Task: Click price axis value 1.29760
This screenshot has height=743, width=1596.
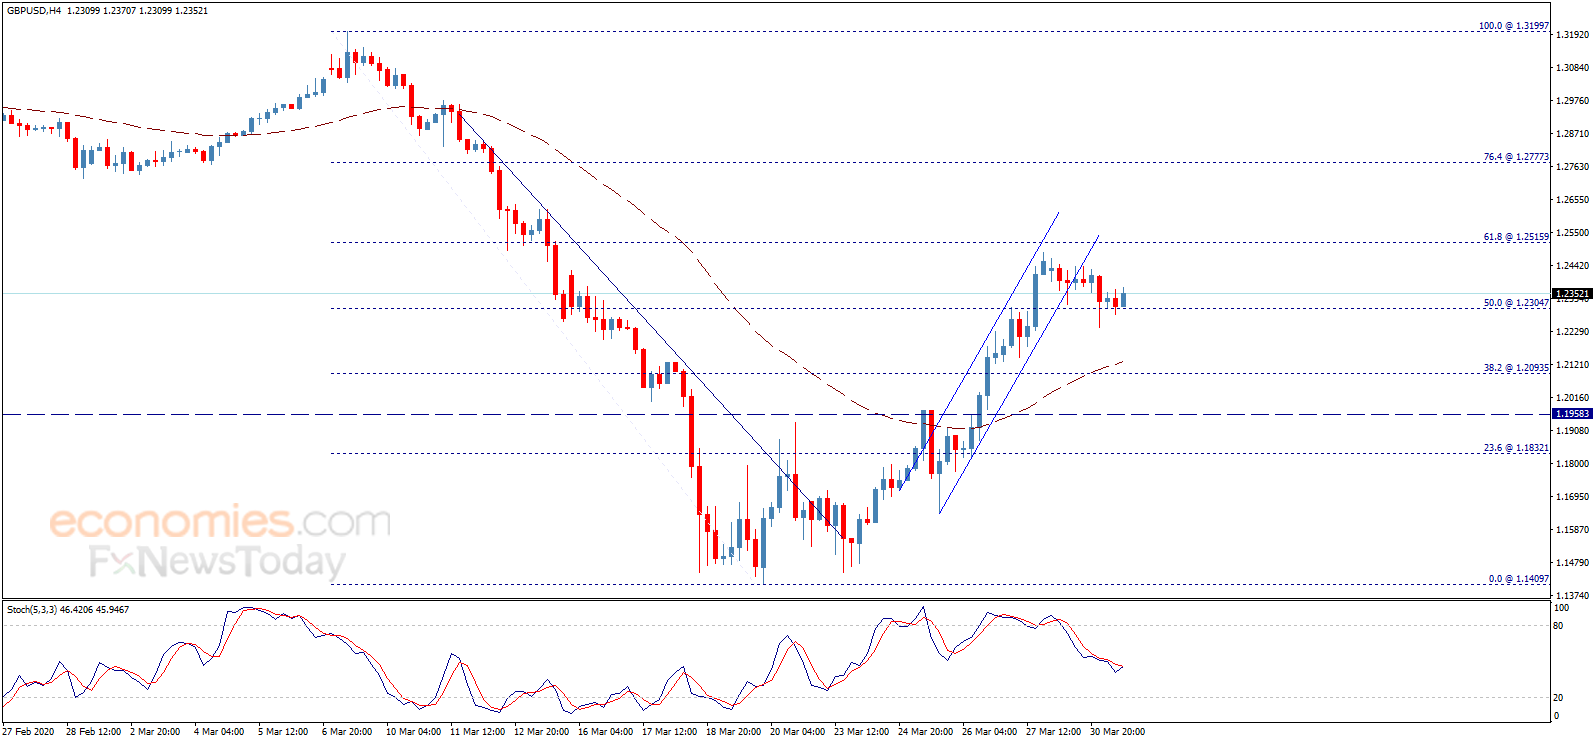Action: [x=1572, y=101]
